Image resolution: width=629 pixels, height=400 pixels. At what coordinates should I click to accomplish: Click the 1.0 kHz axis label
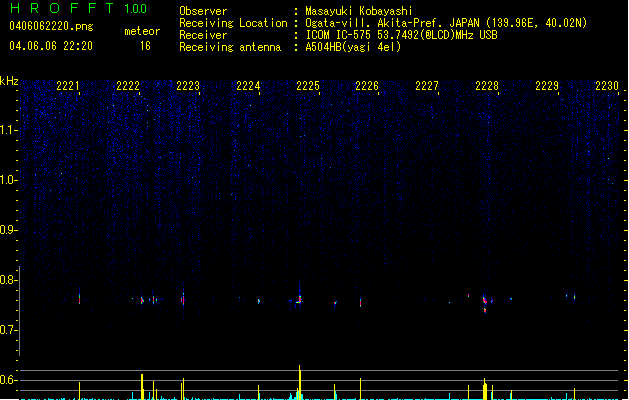pyautogui.click(x=8, y=180)
